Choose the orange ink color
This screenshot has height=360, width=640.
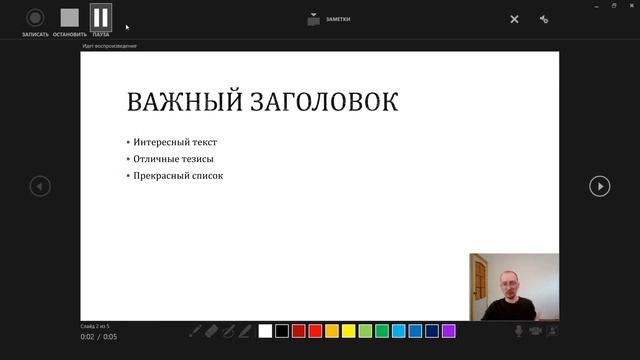pos(332,331)
